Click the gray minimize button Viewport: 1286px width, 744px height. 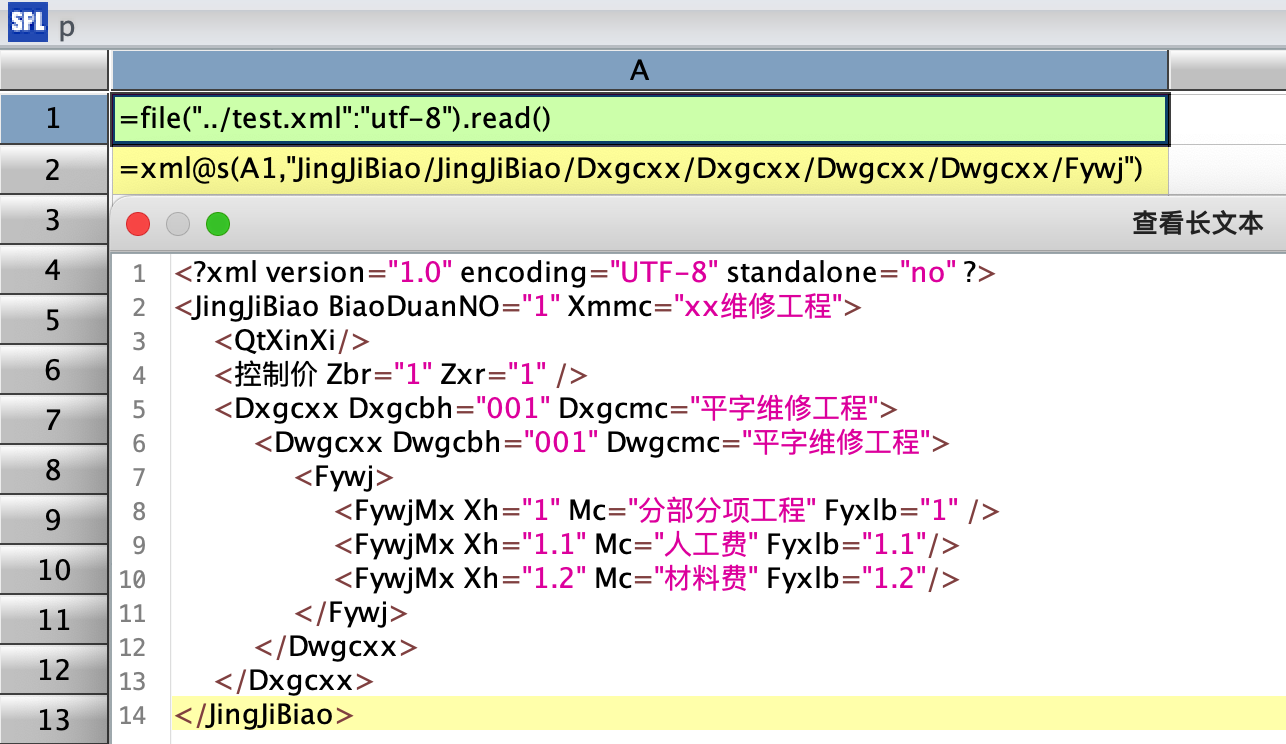(x=178, y=224)
